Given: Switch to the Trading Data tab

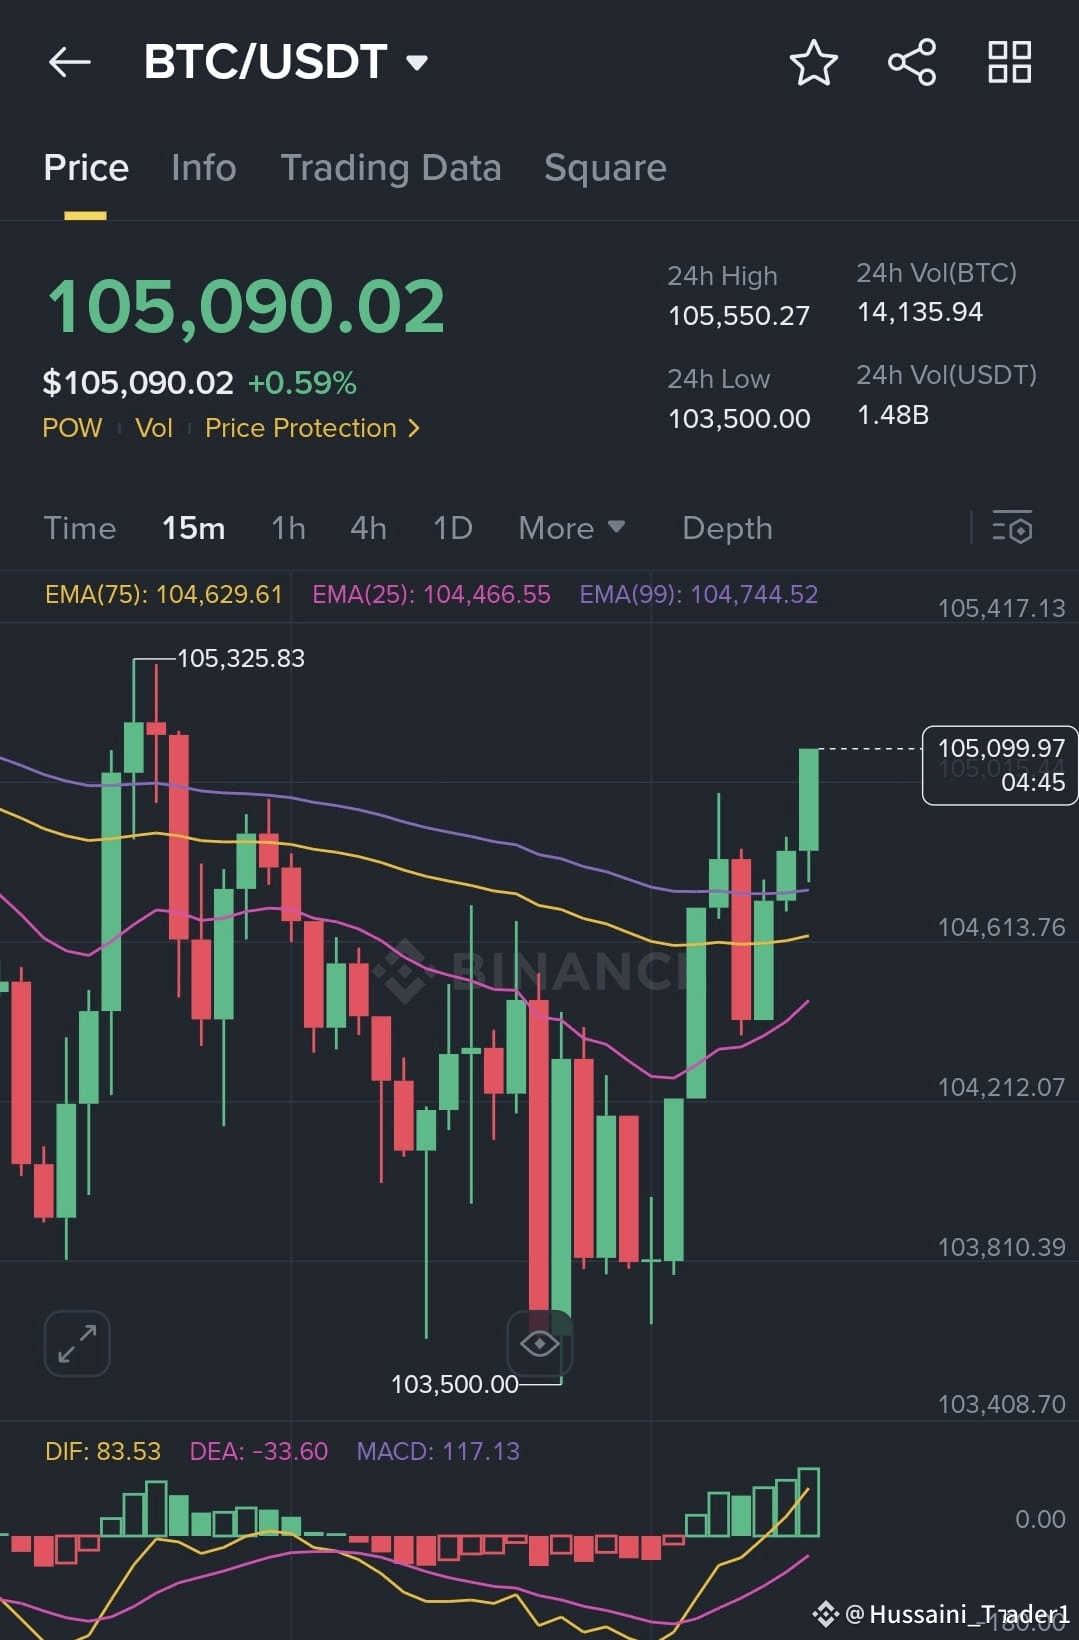Looking at the screenshot, I should (391, 168).
